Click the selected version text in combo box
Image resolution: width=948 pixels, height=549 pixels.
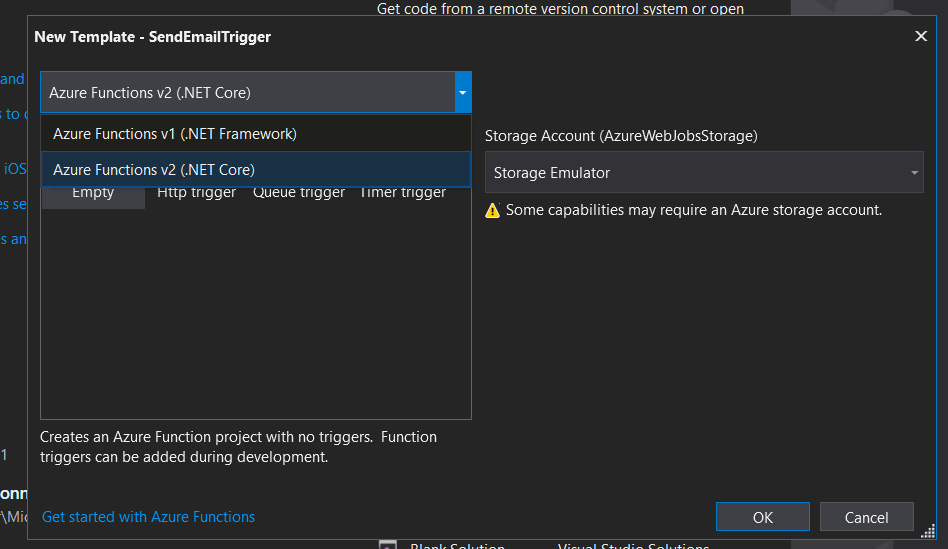coord(150,93)
